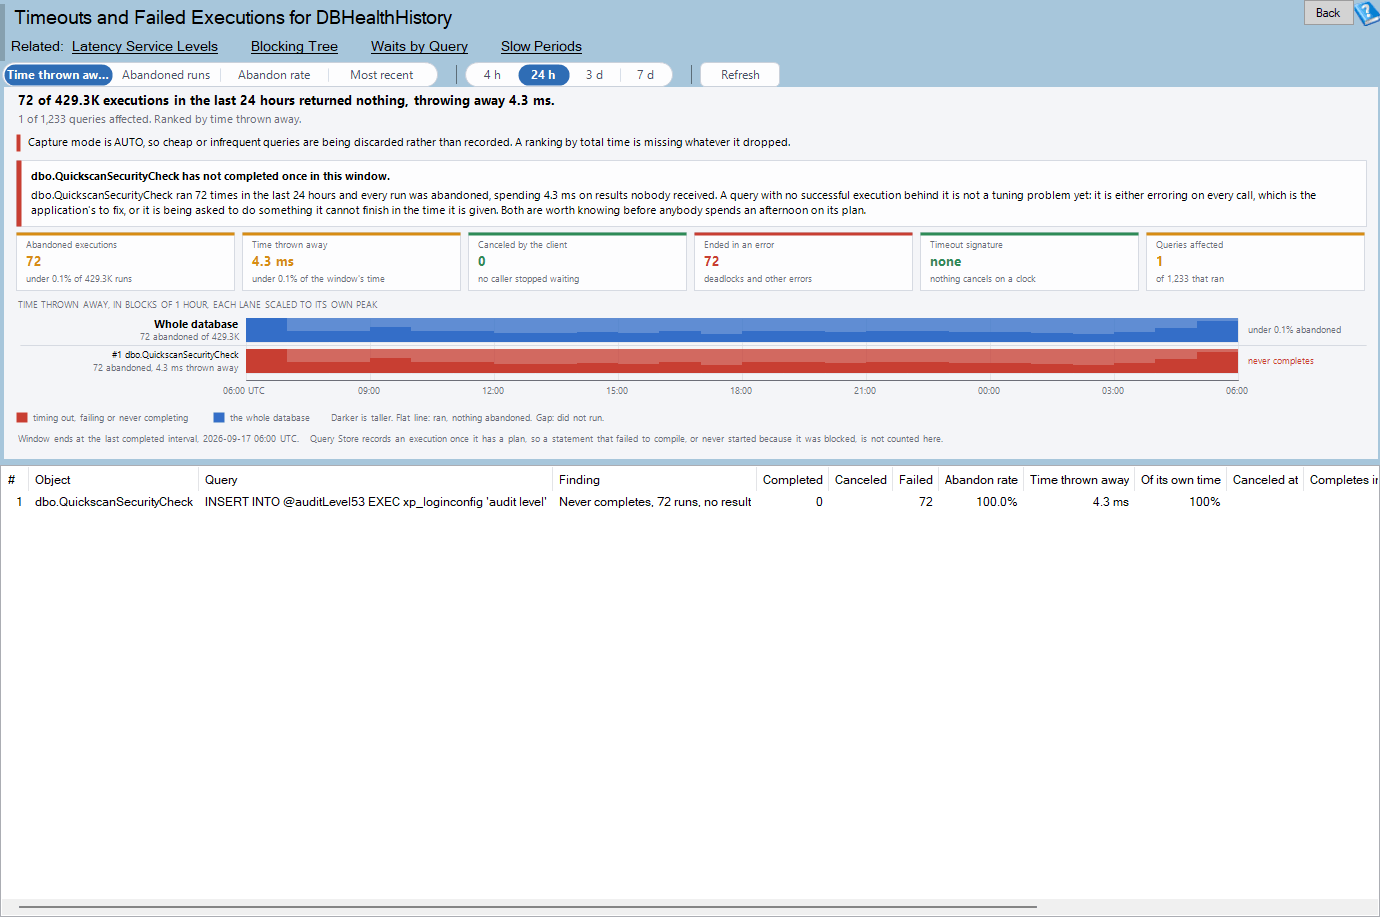
Task: Switch to the Abandoned runs tab
Action: tap(166, 75)
